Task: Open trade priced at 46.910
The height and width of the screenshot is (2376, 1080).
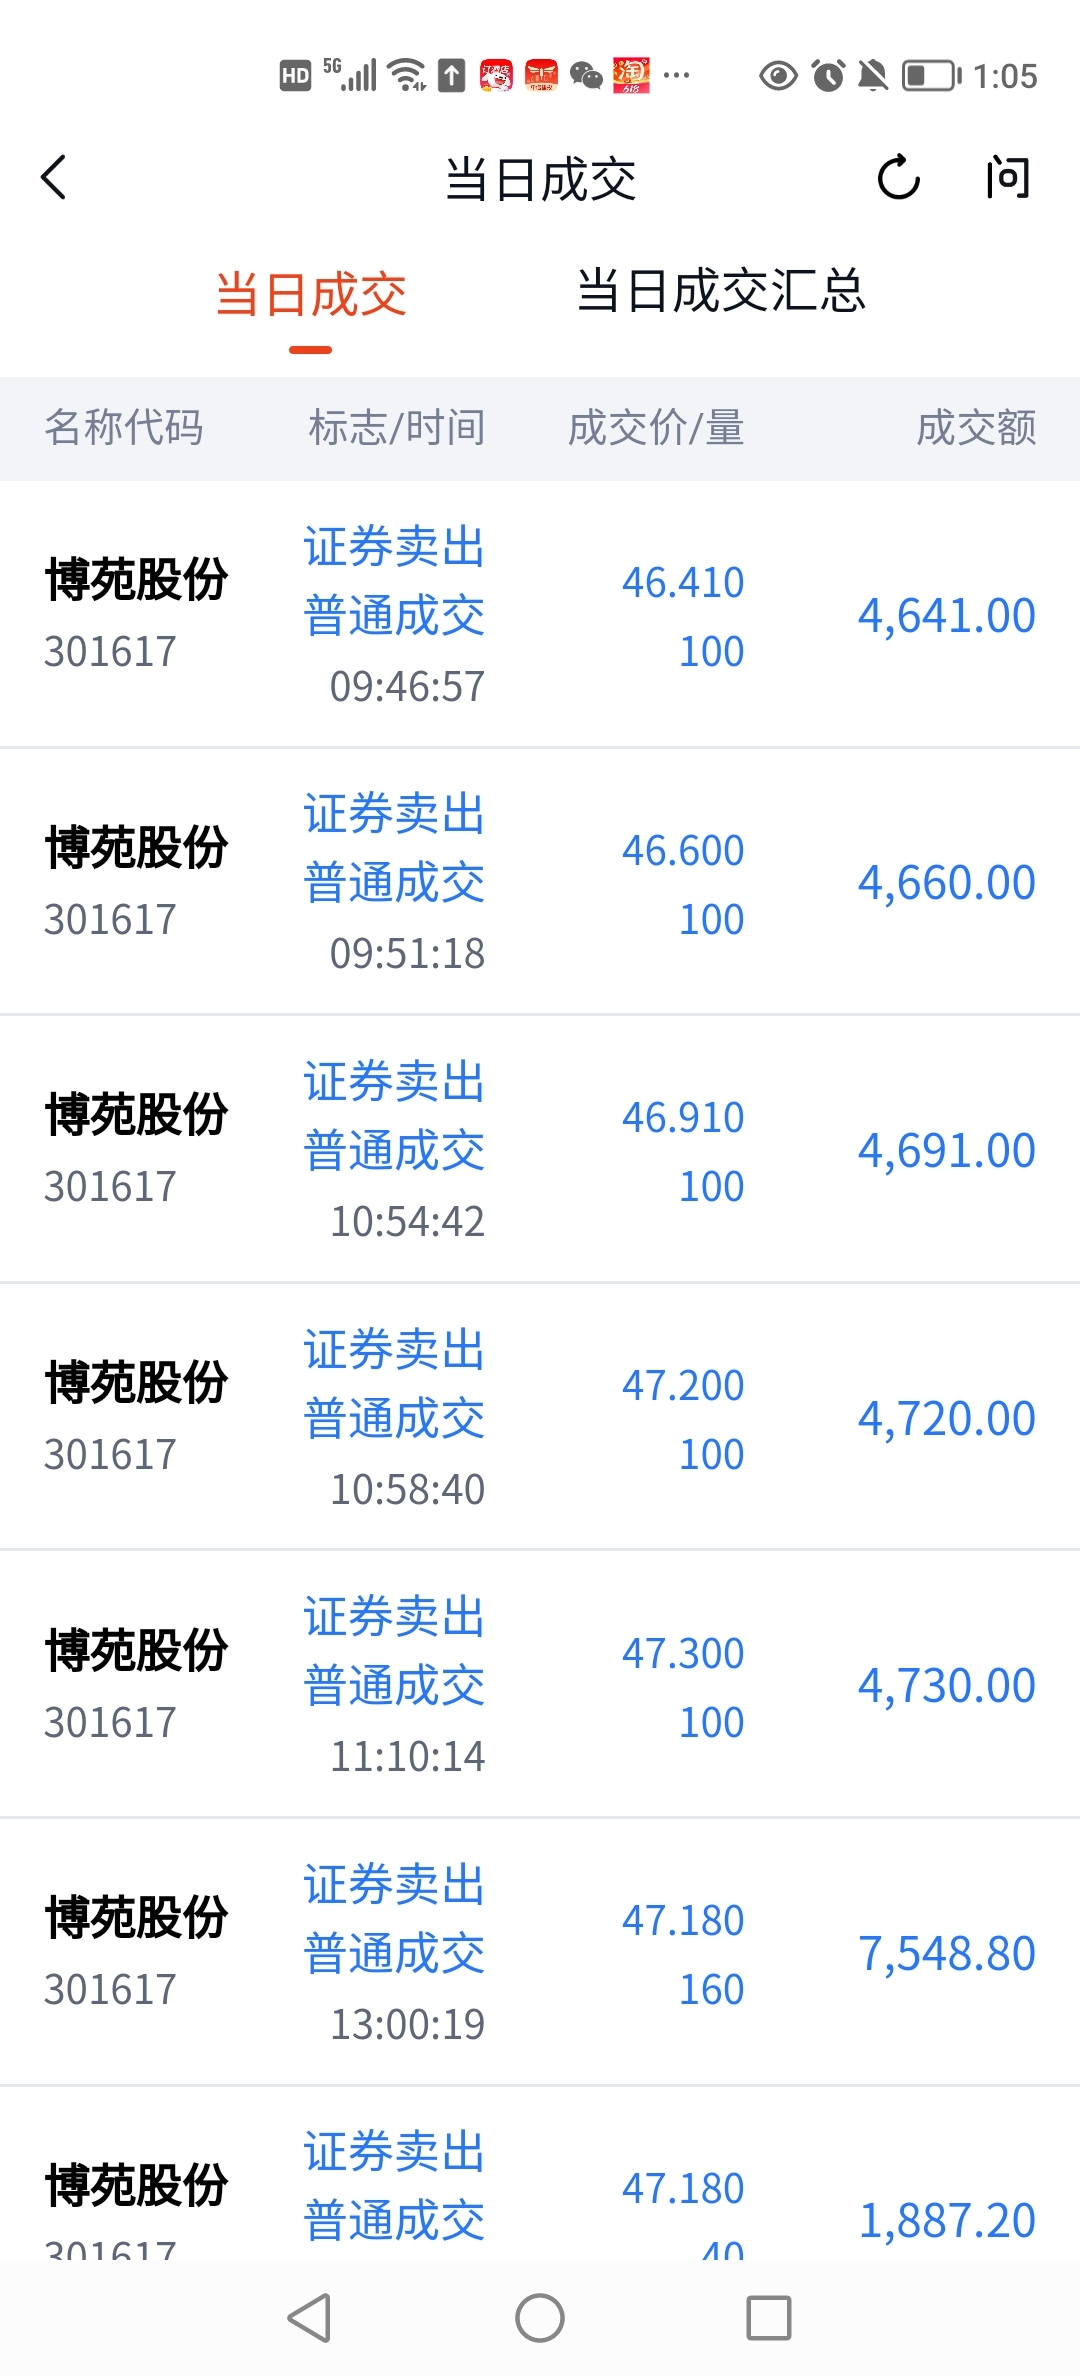Action: tap(540, 1150)
